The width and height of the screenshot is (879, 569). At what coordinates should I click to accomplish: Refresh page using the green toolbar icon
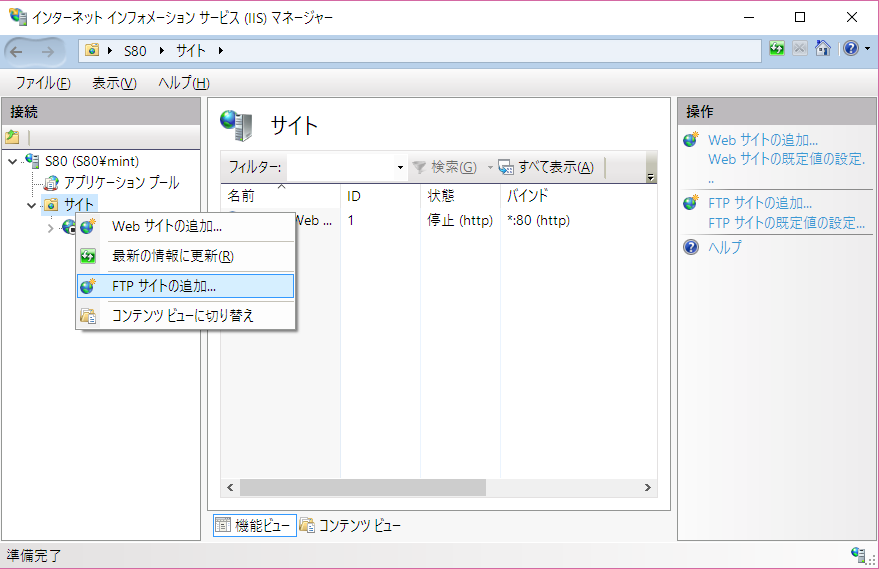coord(776,49)
